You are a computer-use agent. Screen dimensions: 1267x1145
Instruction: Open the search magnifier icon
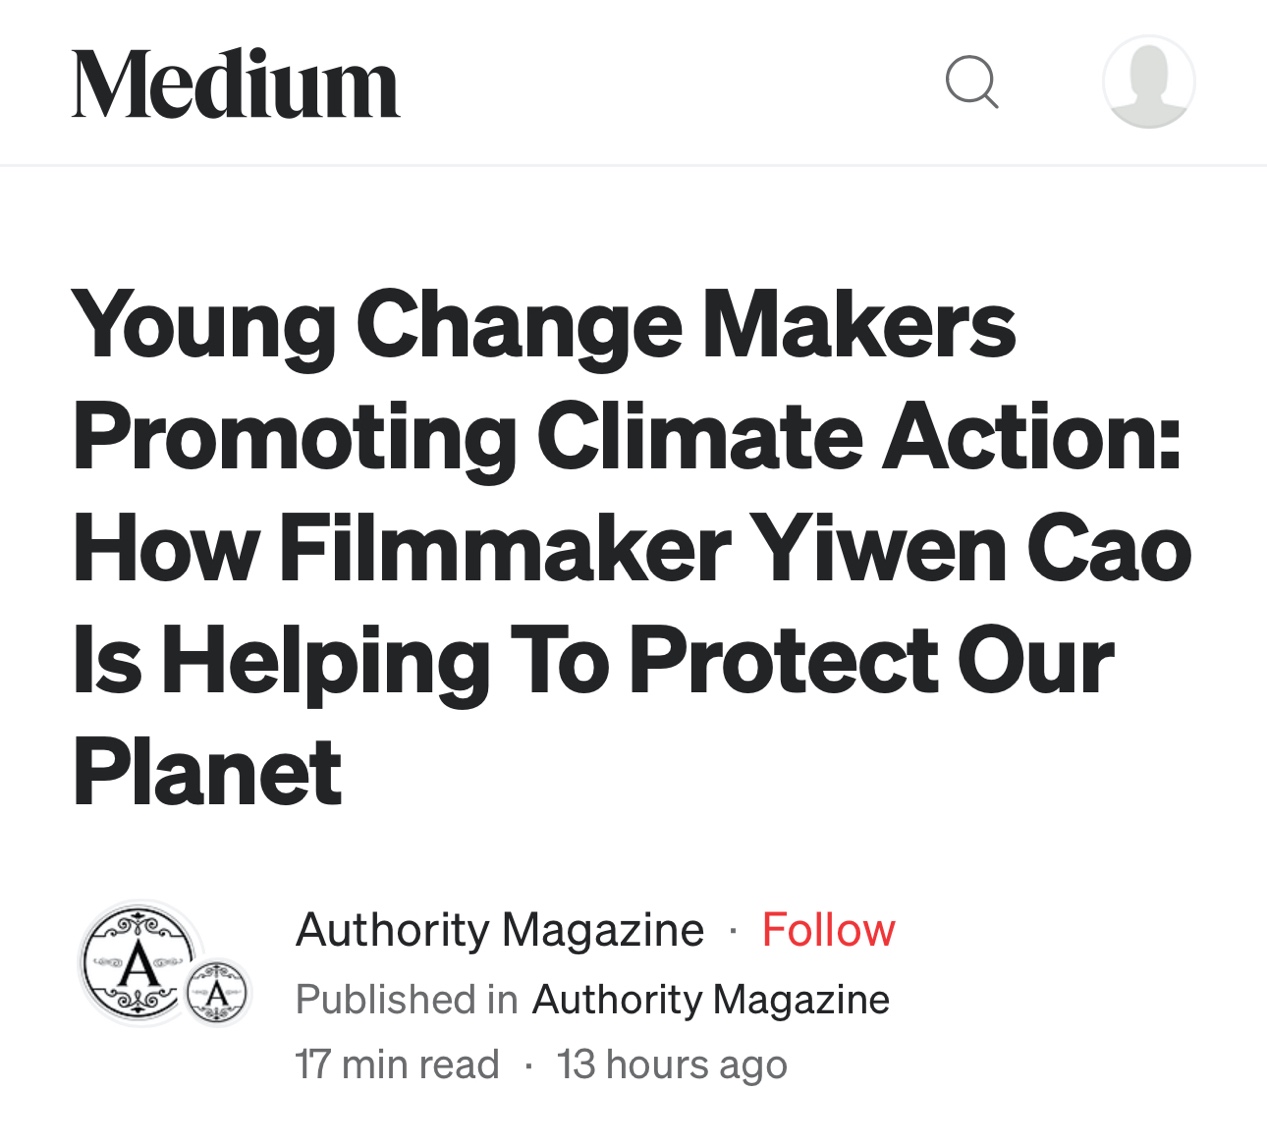tap(972, 82)
